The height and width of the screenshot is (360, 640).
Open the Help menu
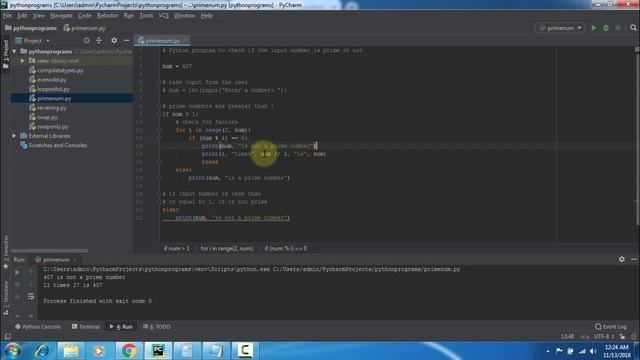(x=207, y=16)
